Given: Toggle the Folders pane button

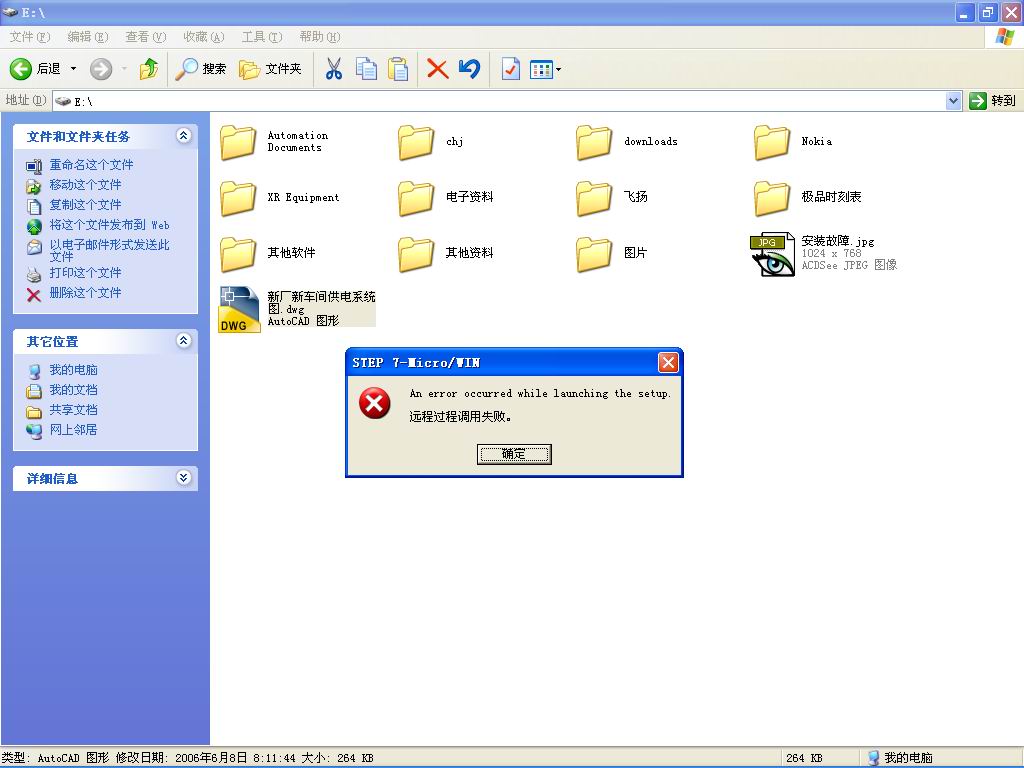Looking at the screenshot, I should 270,69.
